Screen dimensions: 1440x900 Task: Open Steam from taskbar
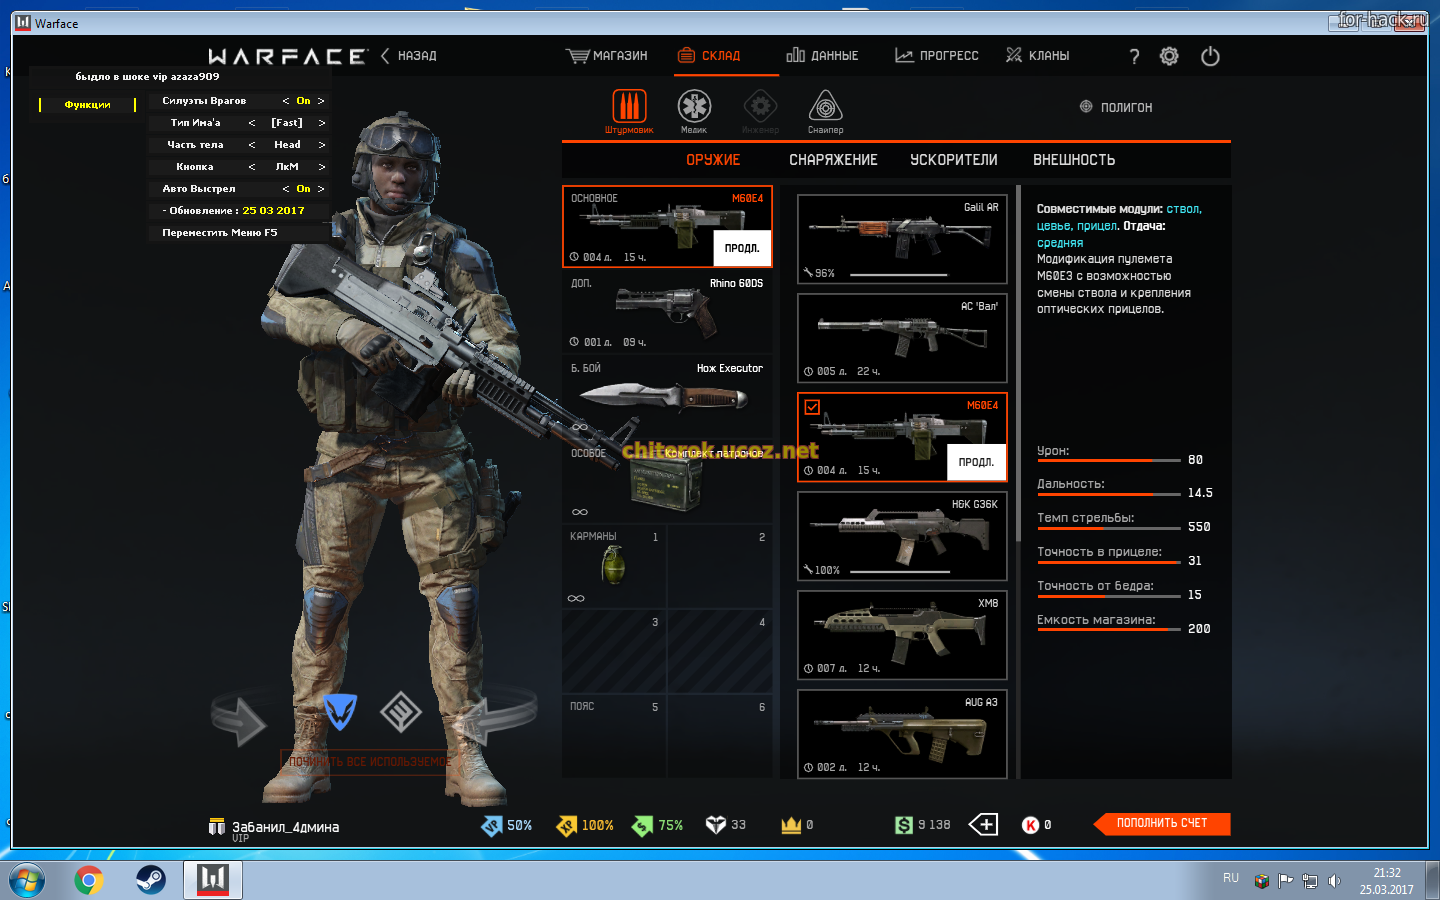(x=151, y=881)
